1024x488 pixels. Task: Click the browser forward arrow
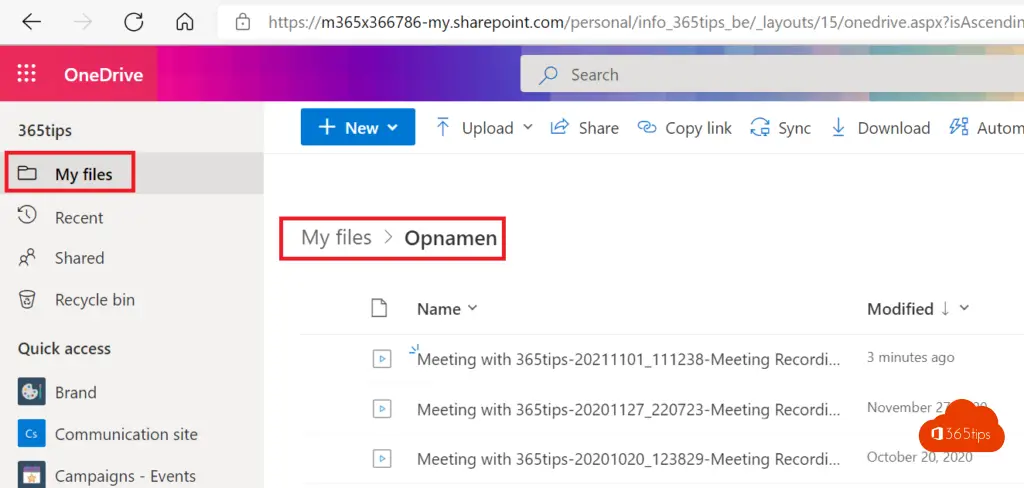pos(83,22)
